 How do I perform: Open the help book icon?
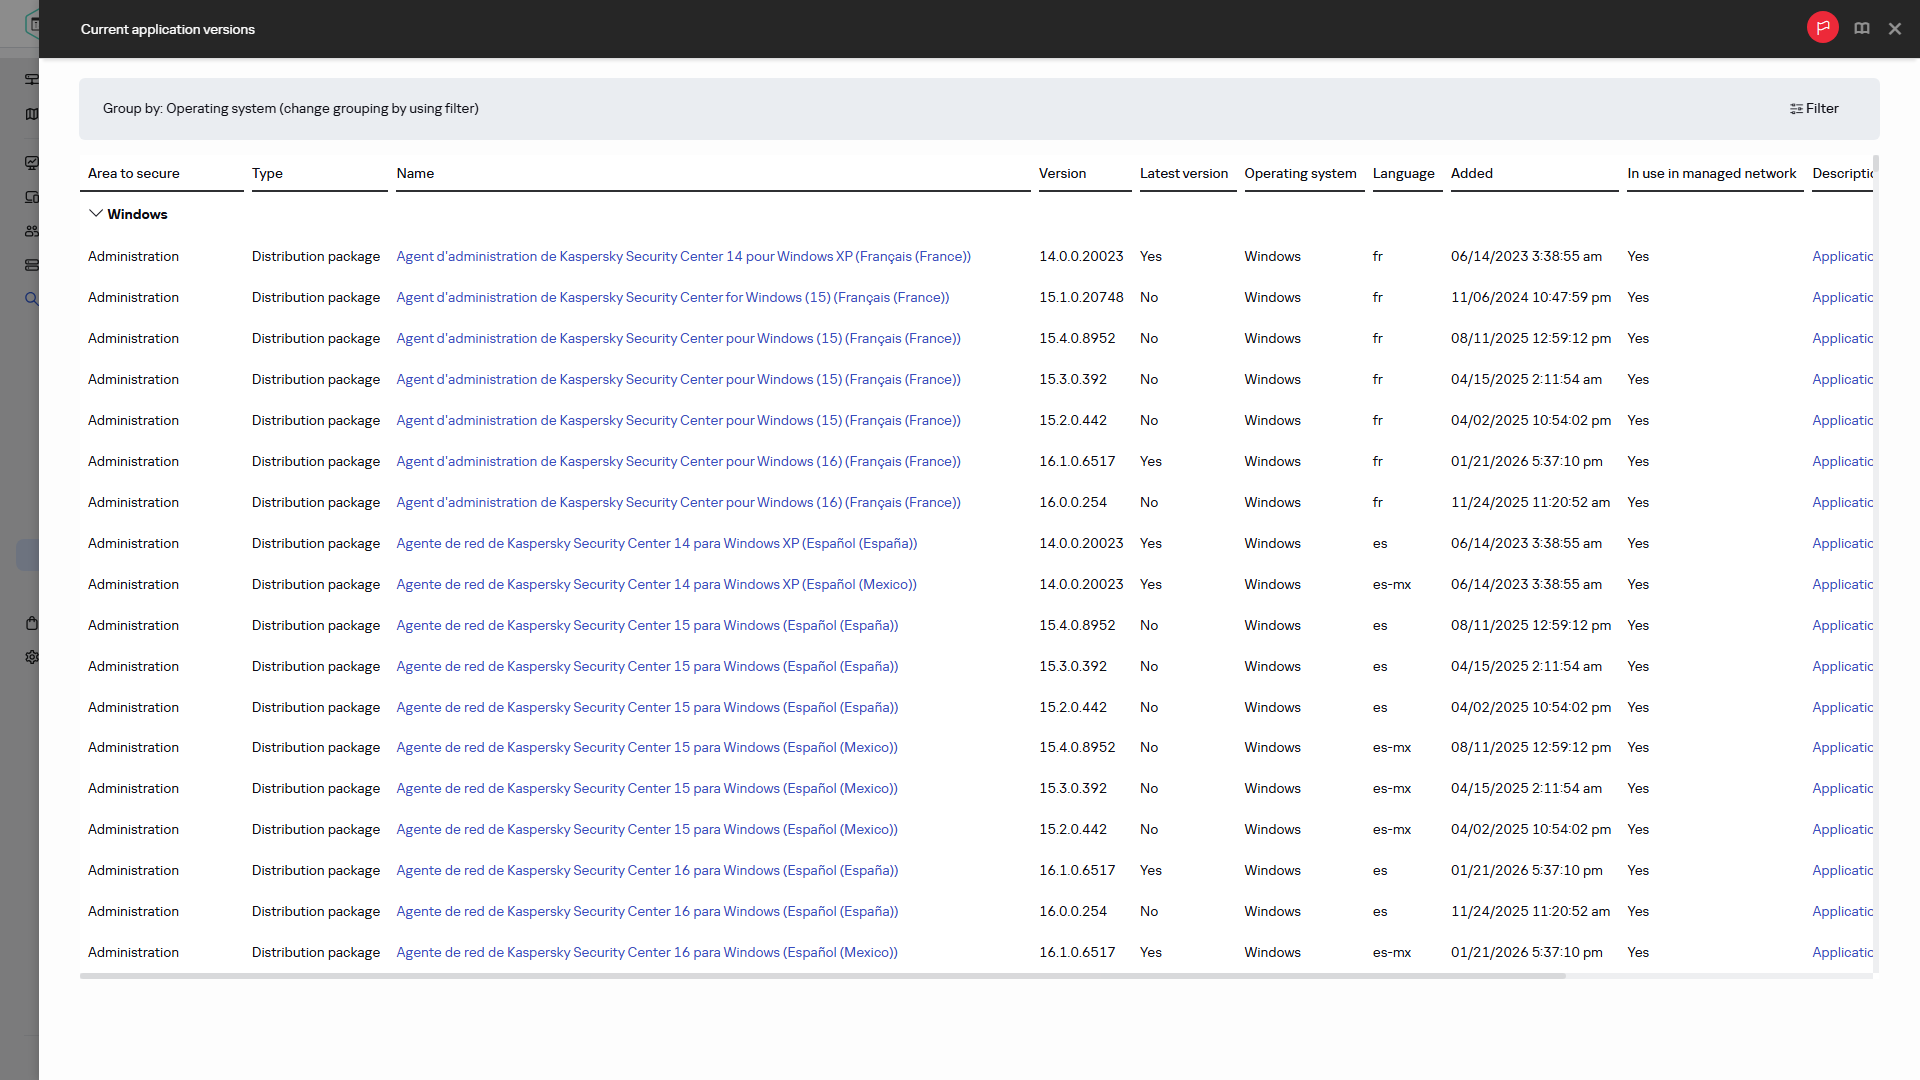[x=1861, y=29]
